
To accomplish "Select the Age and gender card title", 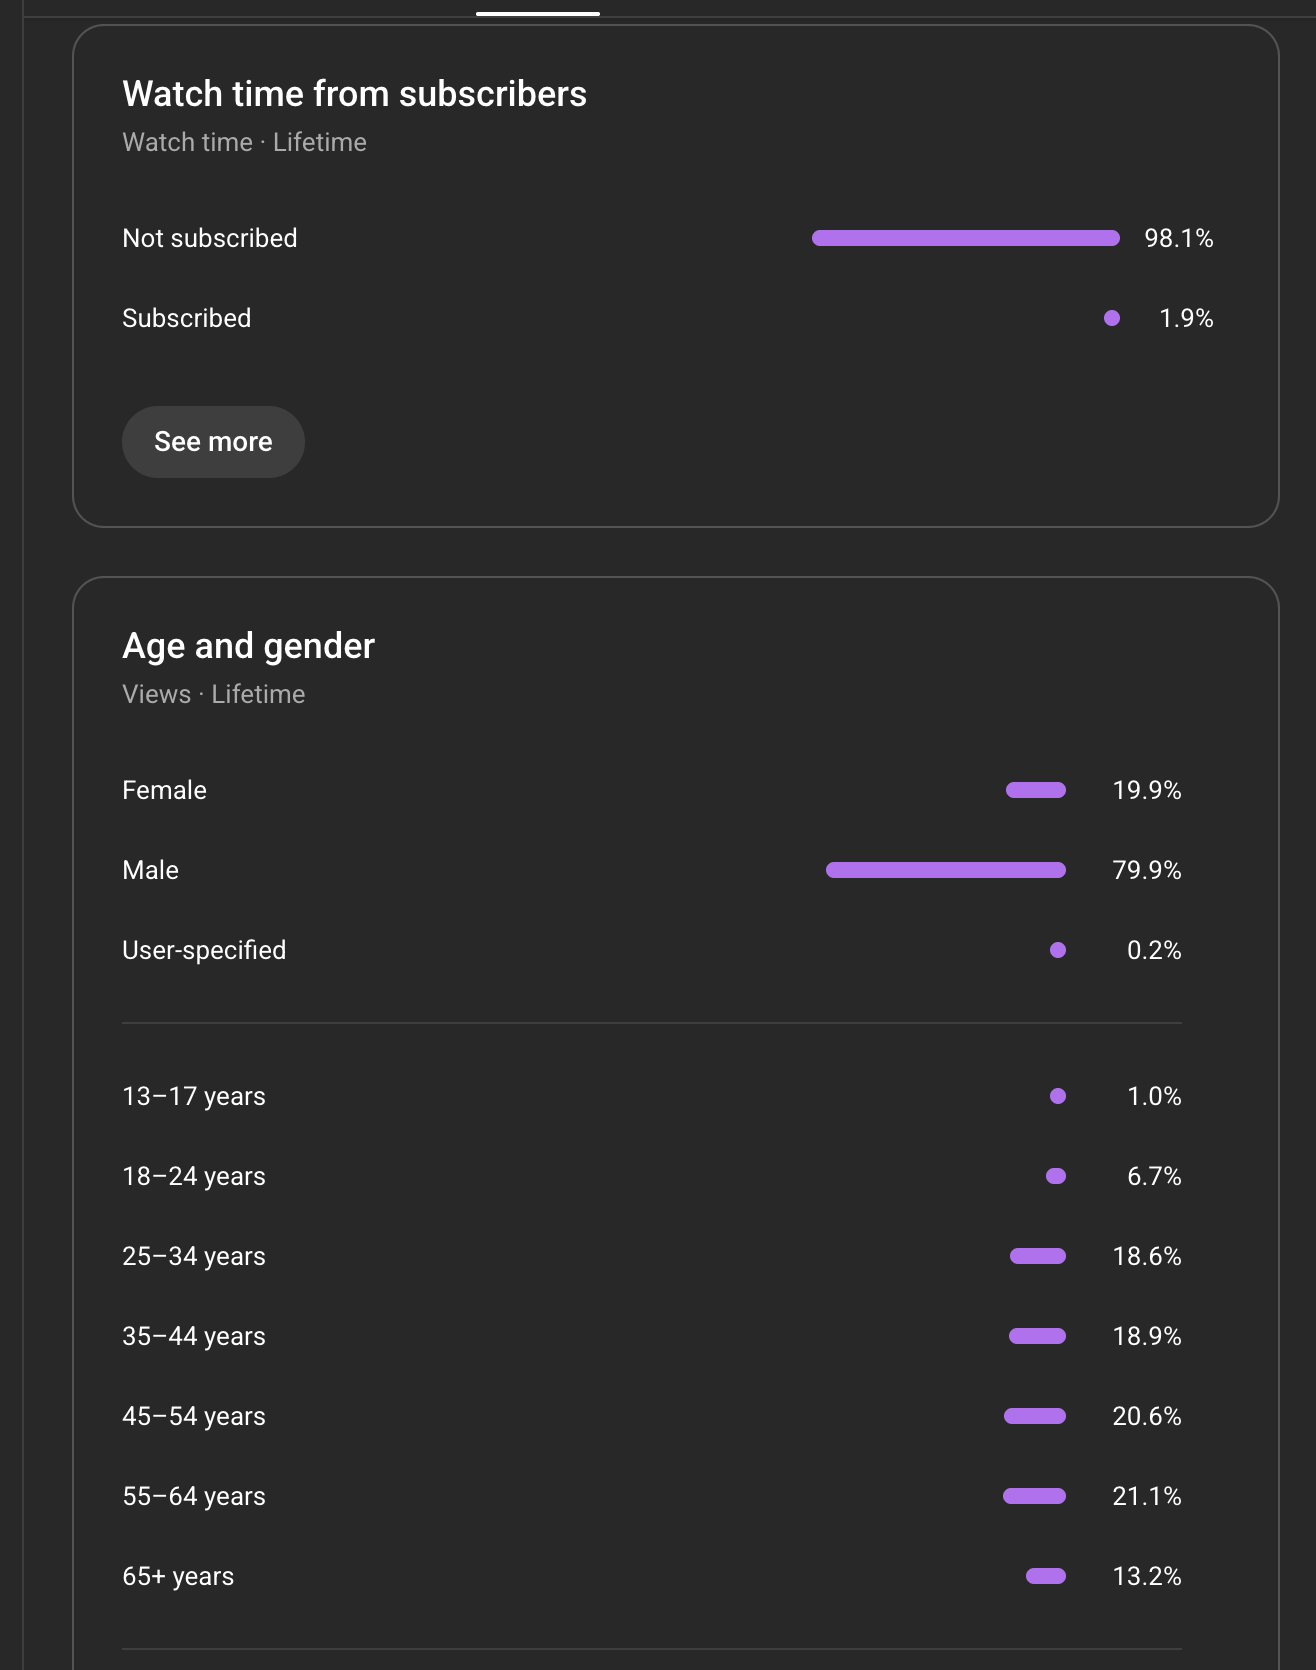I will click(x=248, y=646).
